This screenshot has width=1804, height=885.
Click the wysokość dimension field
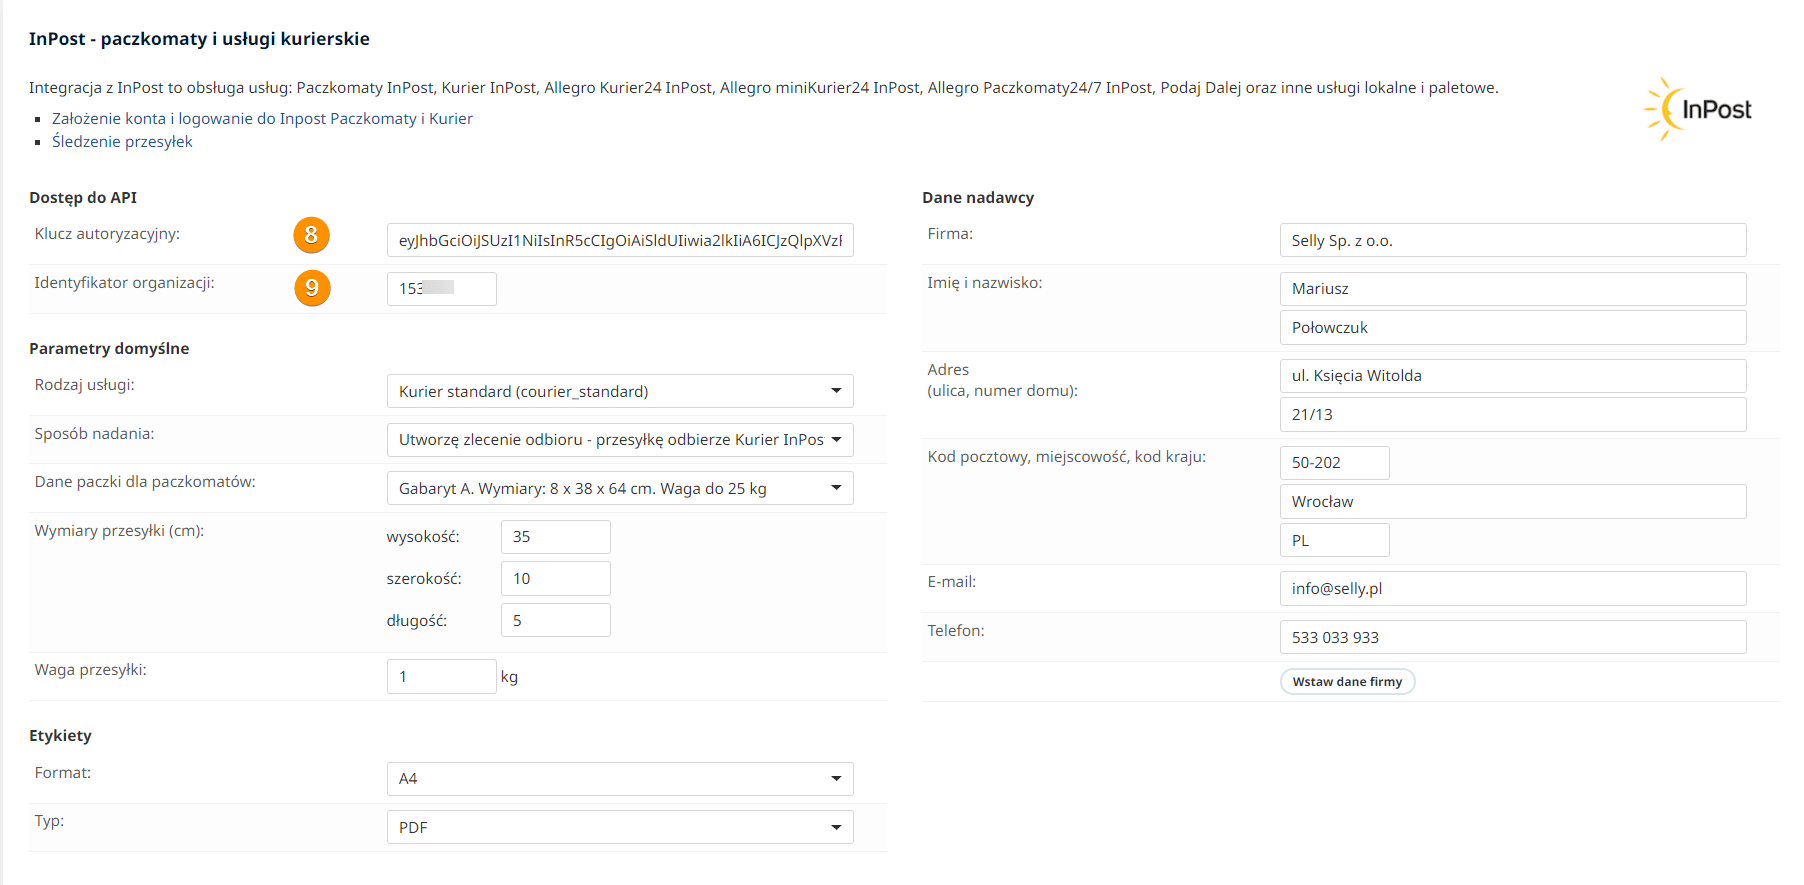pyautogui.click(x=555, y=537)
